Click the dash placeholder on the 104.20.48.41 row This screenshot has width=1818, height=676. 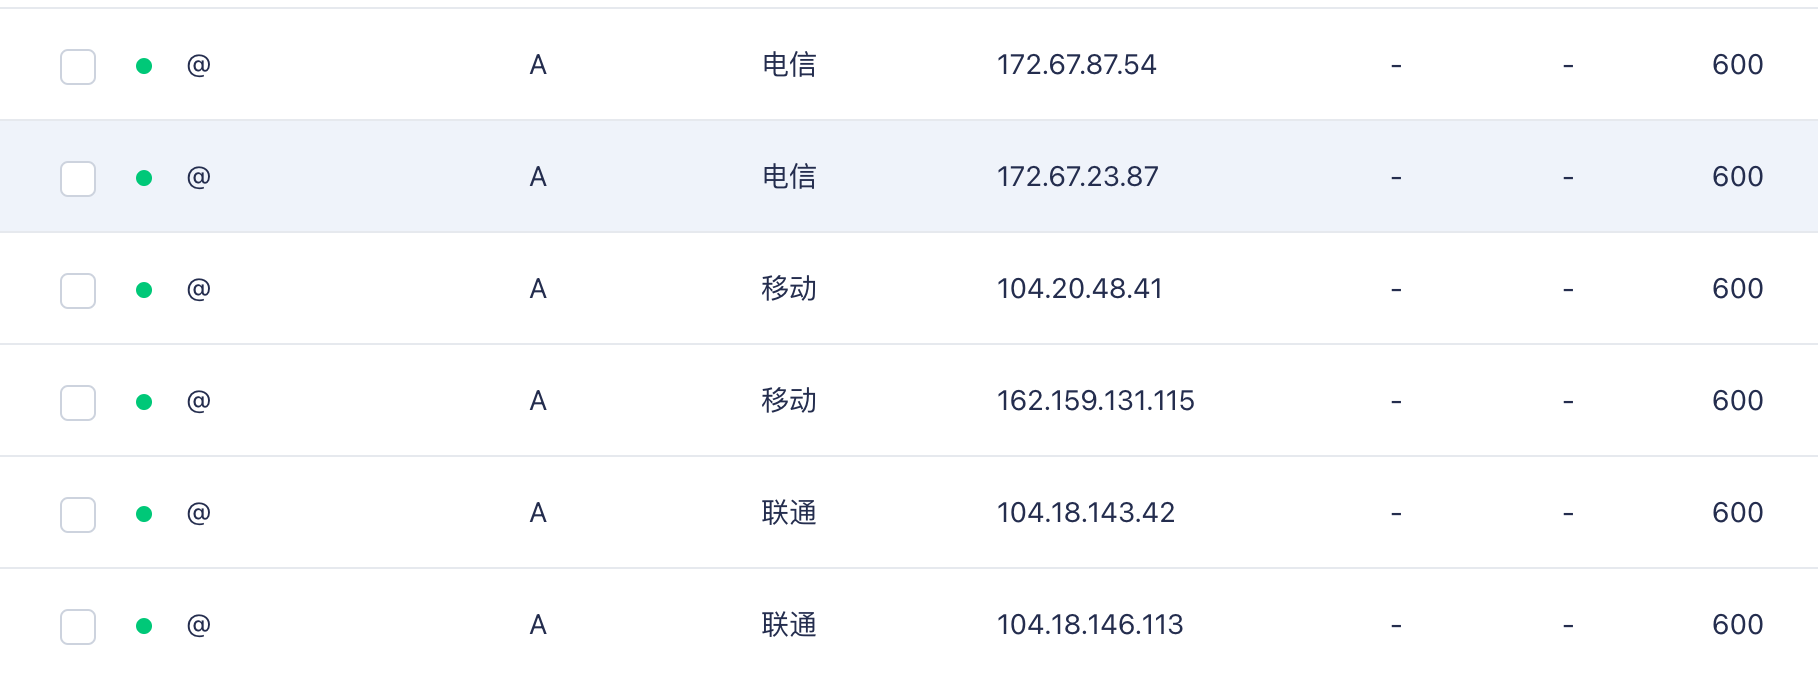pos(1393,288)
